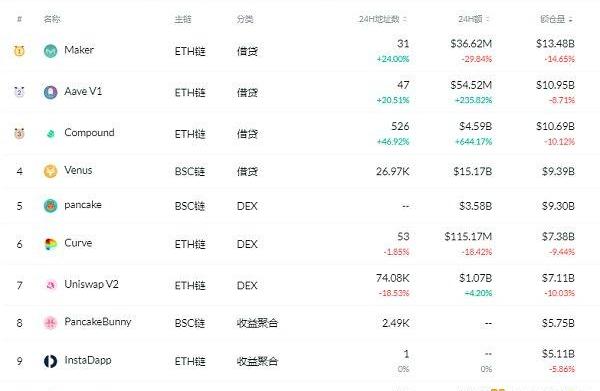Click the Venus yellow coin icon

pyautogui.click(x=51, y=171)
